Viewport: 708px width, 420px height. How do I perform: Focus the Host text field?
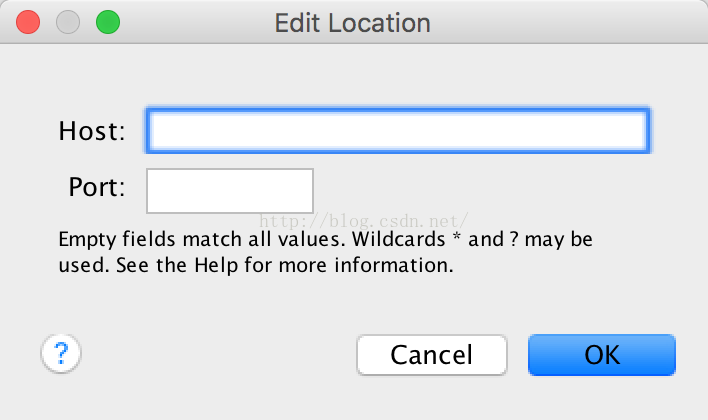coord(398,131)
